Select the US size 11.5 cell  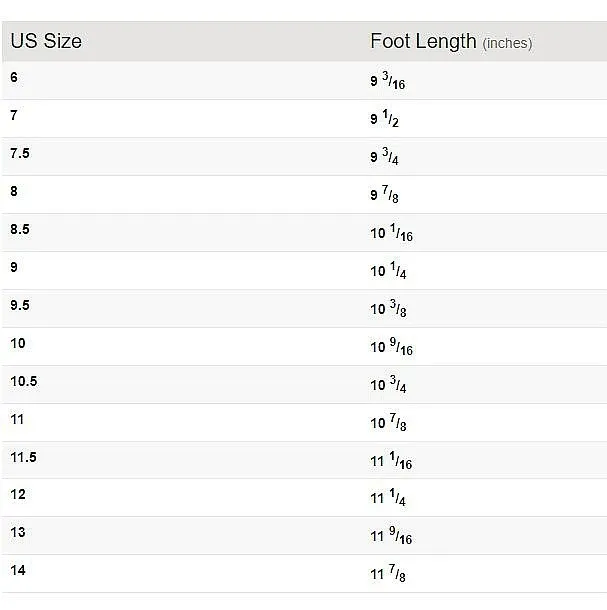click(x=23, y=457)
